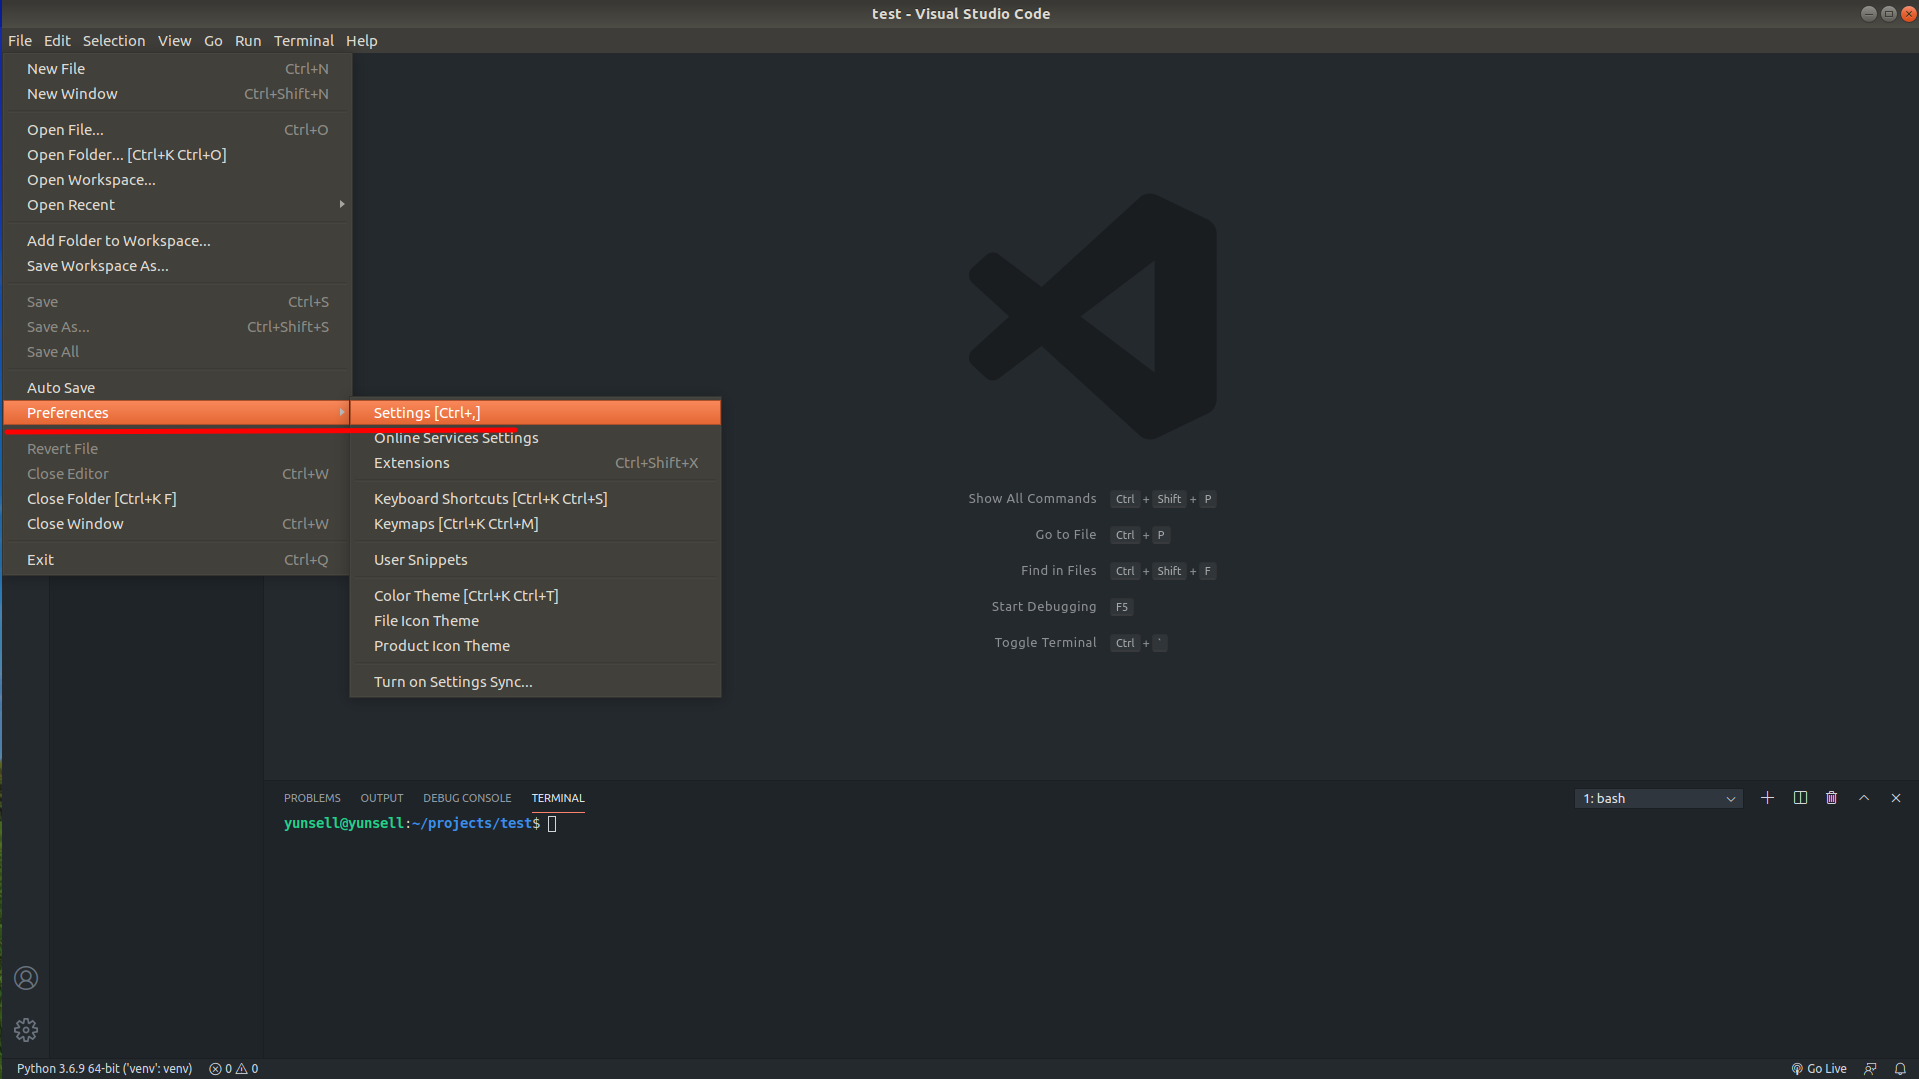
Task: Open Online Services Settings
Action: point(535,438)
